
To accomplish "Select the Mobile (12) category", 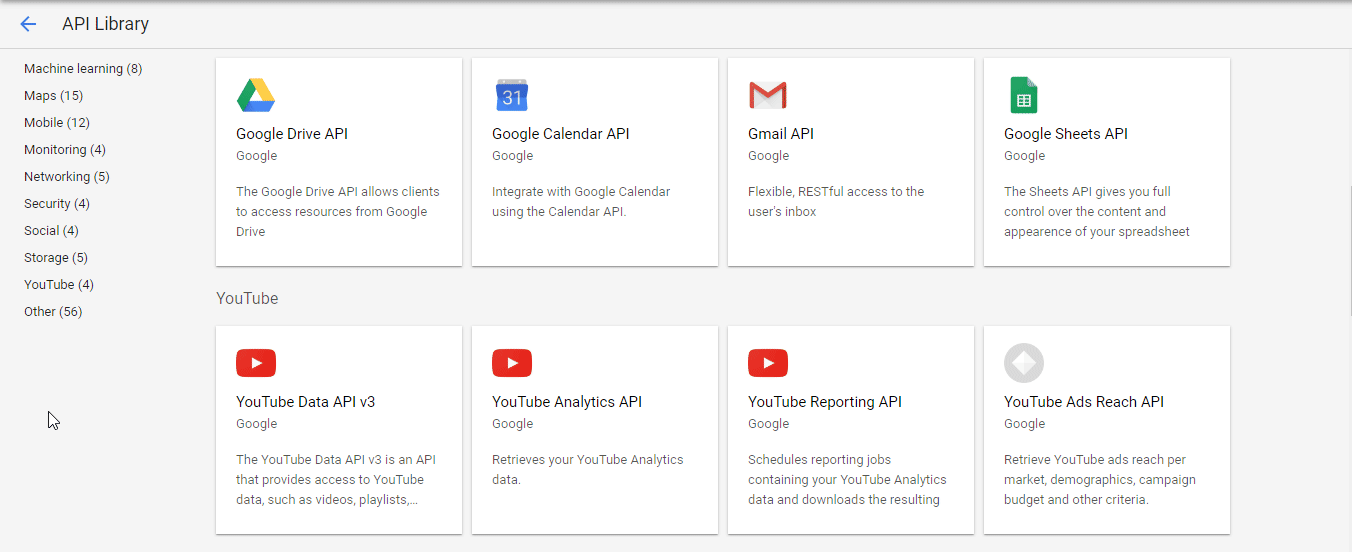I will 57,123.
